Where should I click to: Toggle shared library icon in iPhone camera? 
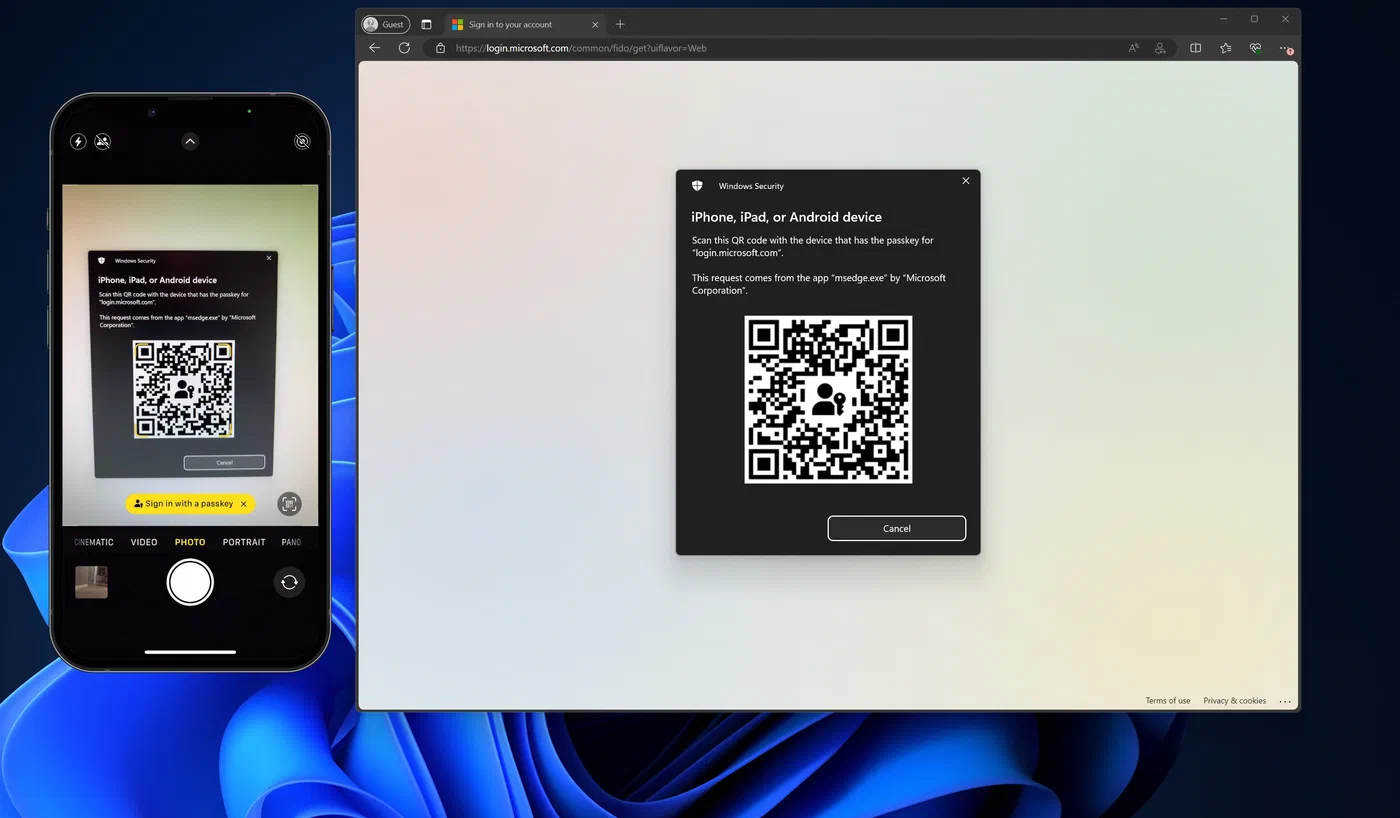tap(102, 142)
